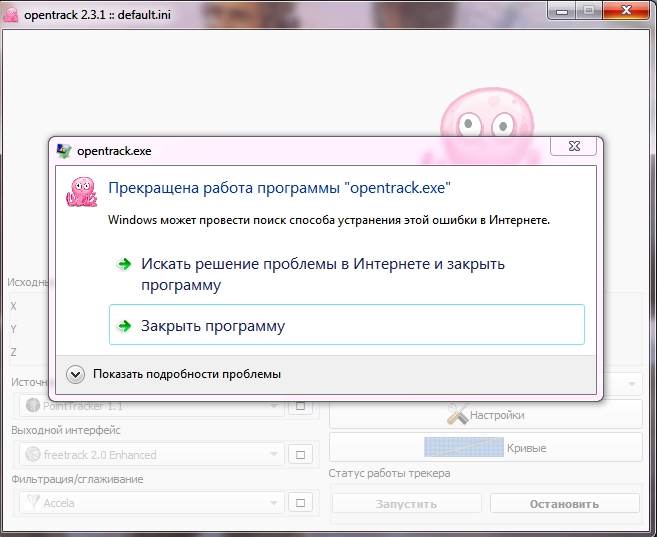Image resolution: width=657 pixels, height=537 pixels.
Task: Click the Запустить tracker button
Action: click(406, 503)
